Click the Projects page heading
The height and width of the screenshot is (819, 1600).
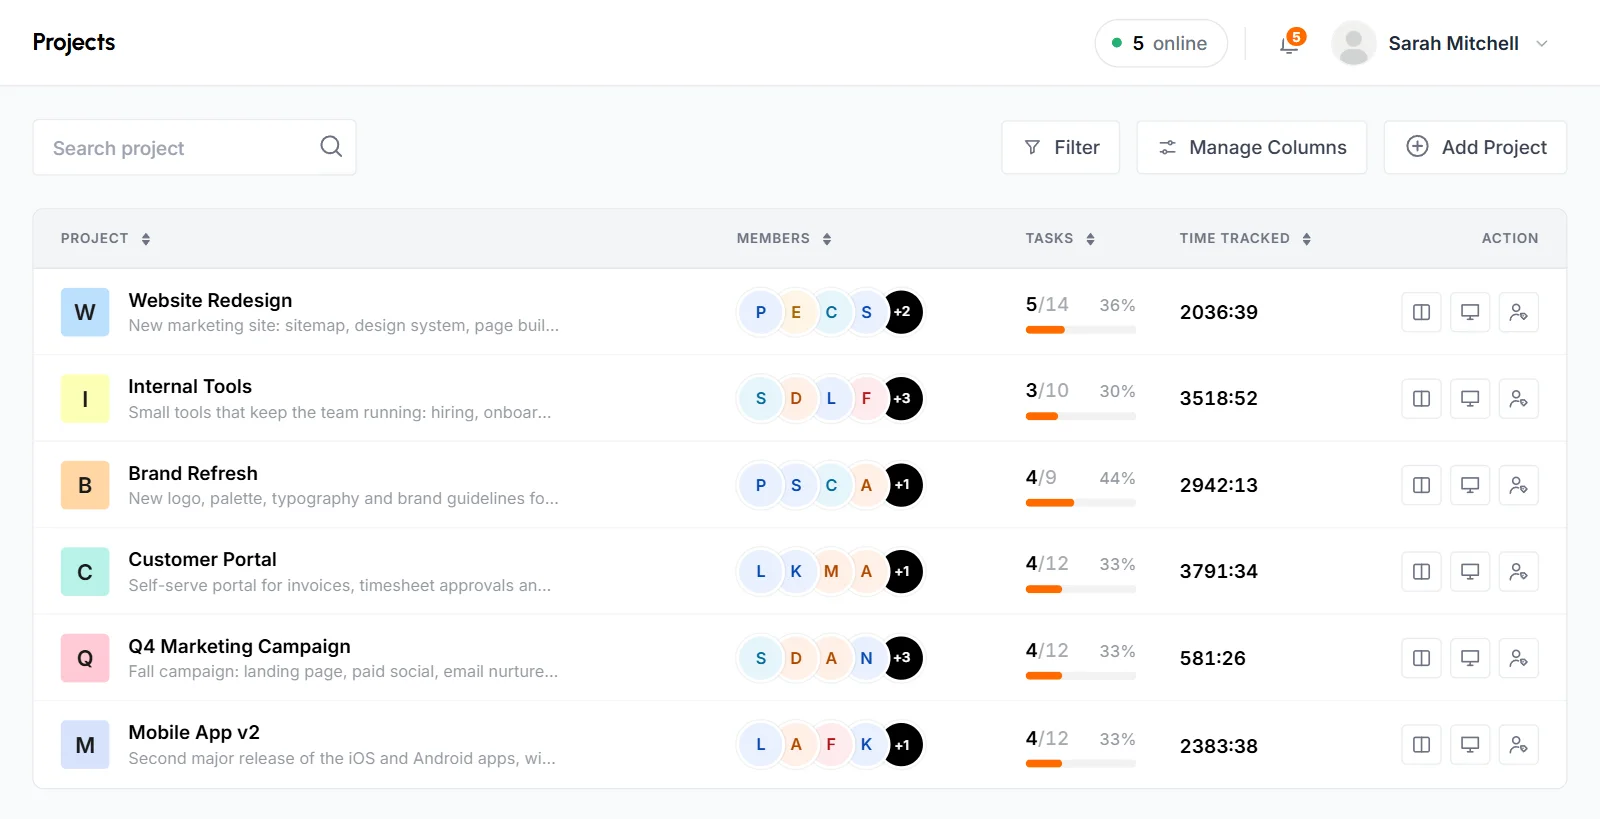(x=74, y=42)
